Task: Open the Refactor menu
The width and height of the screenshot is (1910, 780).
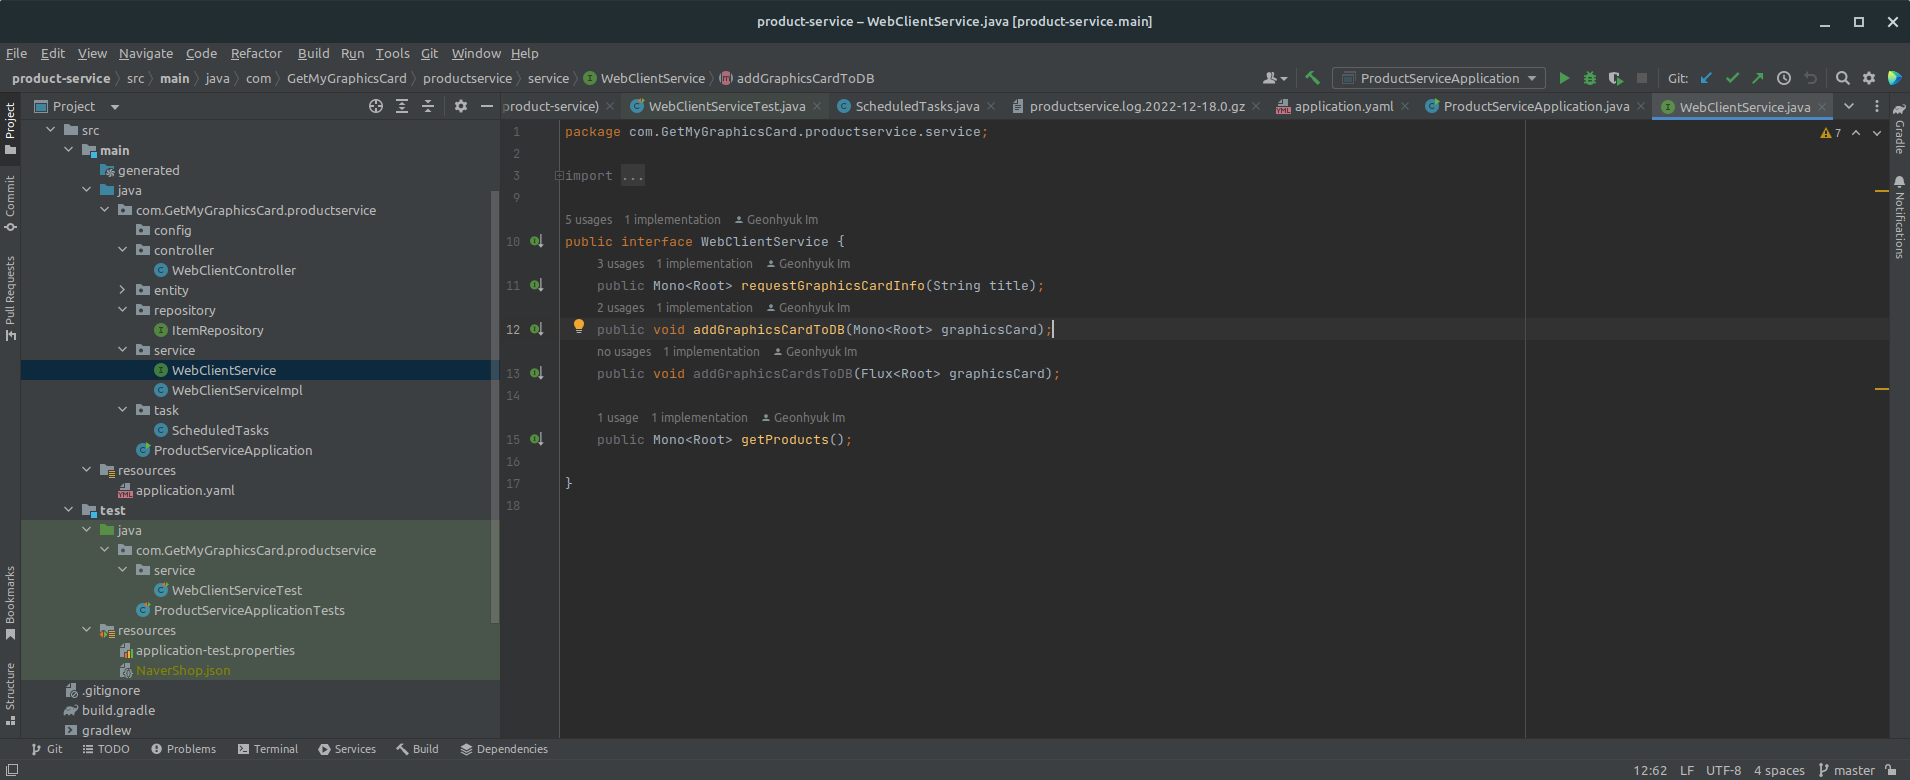Action: 256,54
